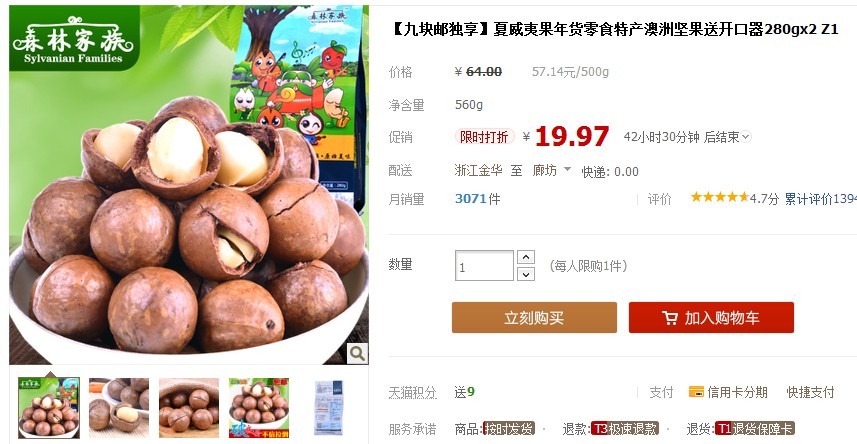857x444 pixels.
Task: Select the second thumbnail with cracked nut
Action: (119, 407)
